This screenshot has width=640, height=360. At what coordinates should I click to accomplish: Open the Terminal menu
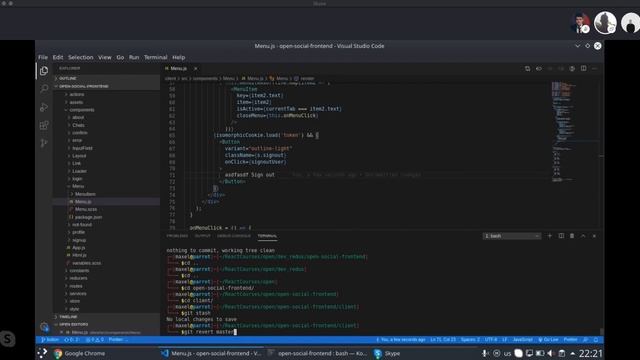[156, 57]
